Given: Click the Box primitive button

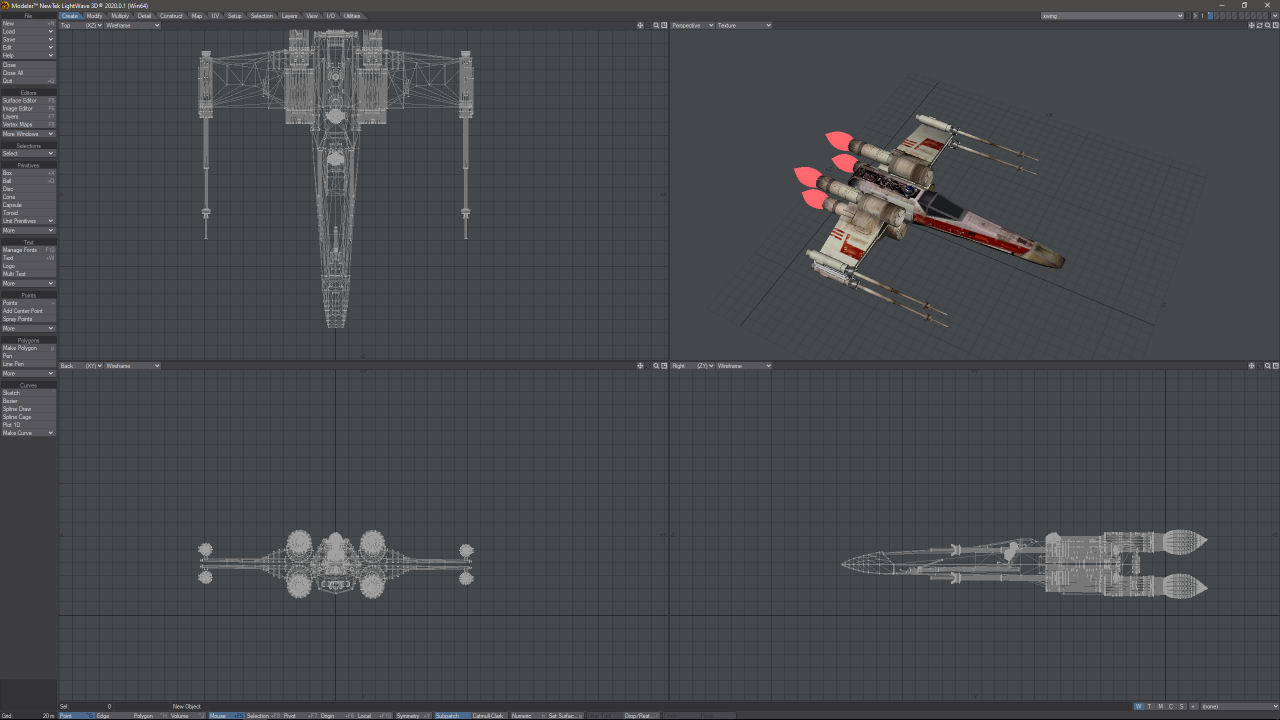Looking at the screenshot, I should pyautogui.click(x=28, y=173).
